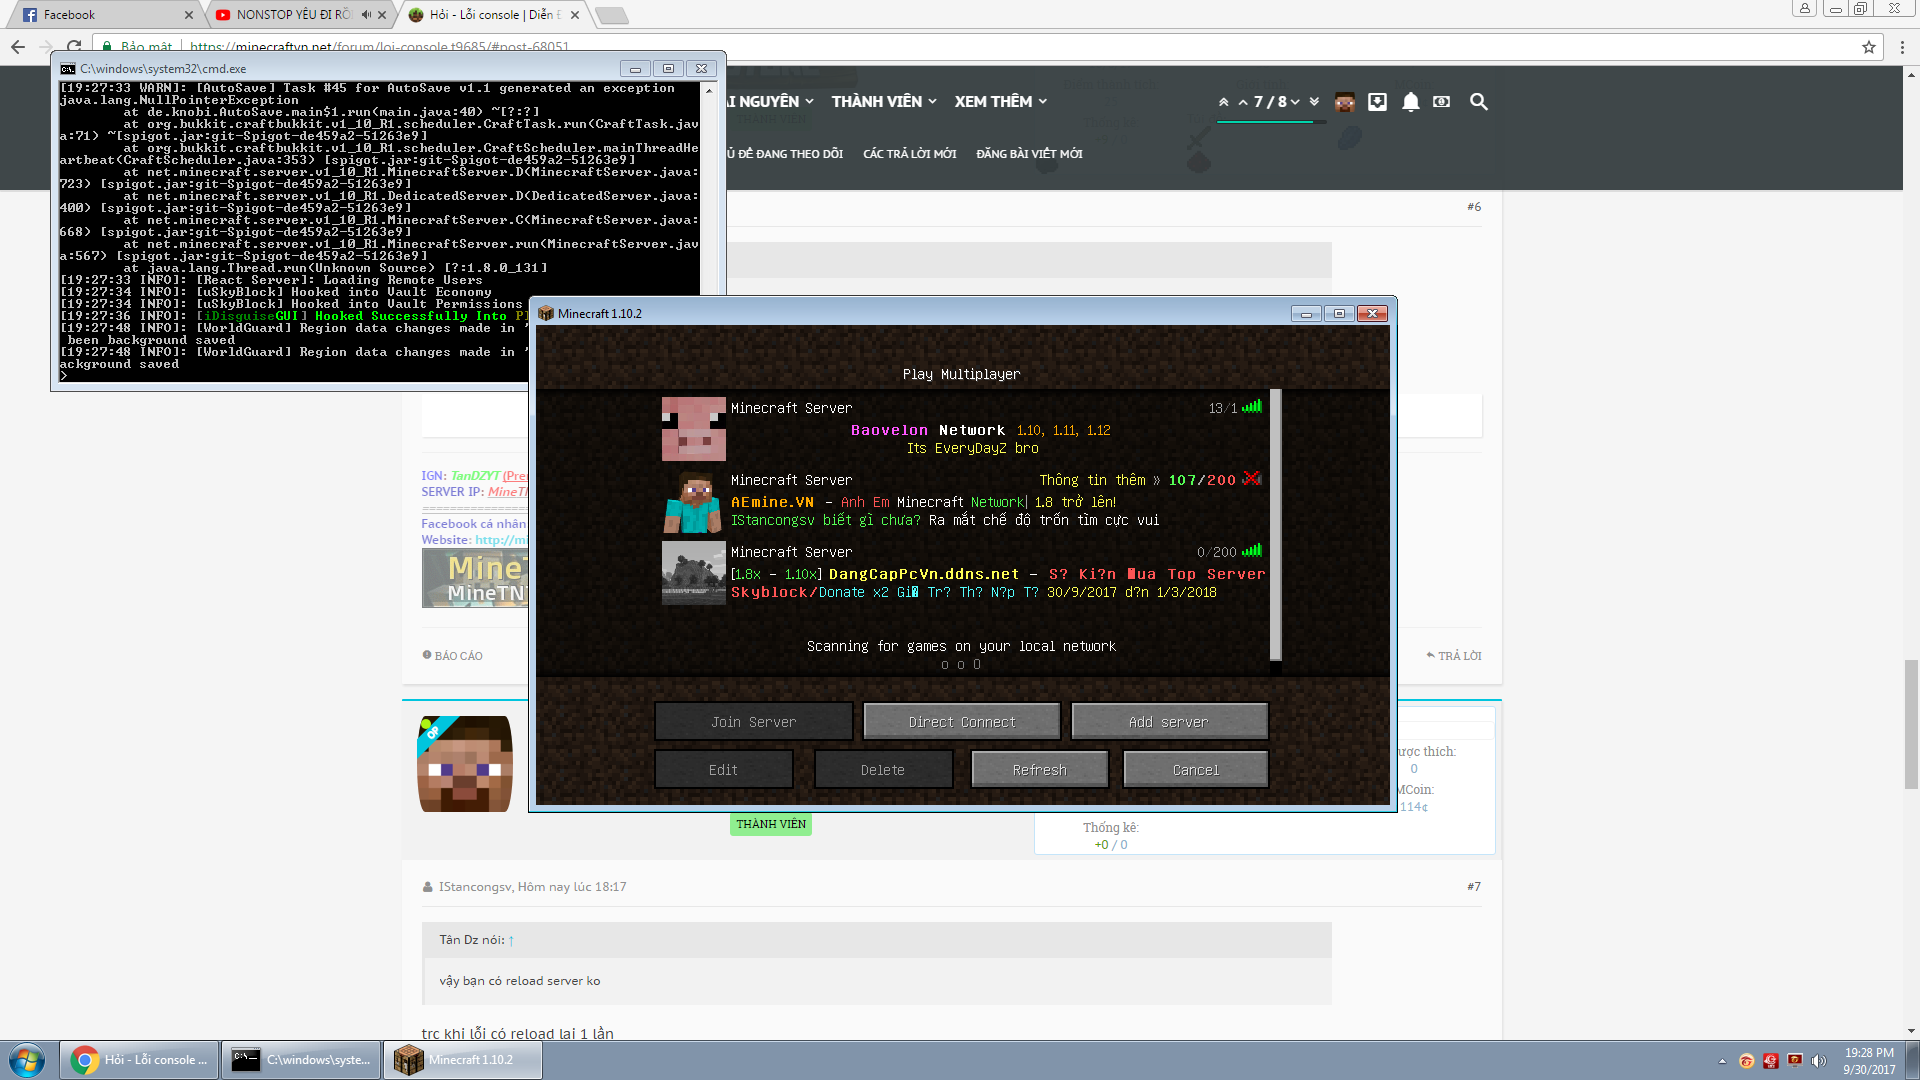1920x1080 pixels.
Task: Click the notifications bell icon
Action: (1410, 102)
